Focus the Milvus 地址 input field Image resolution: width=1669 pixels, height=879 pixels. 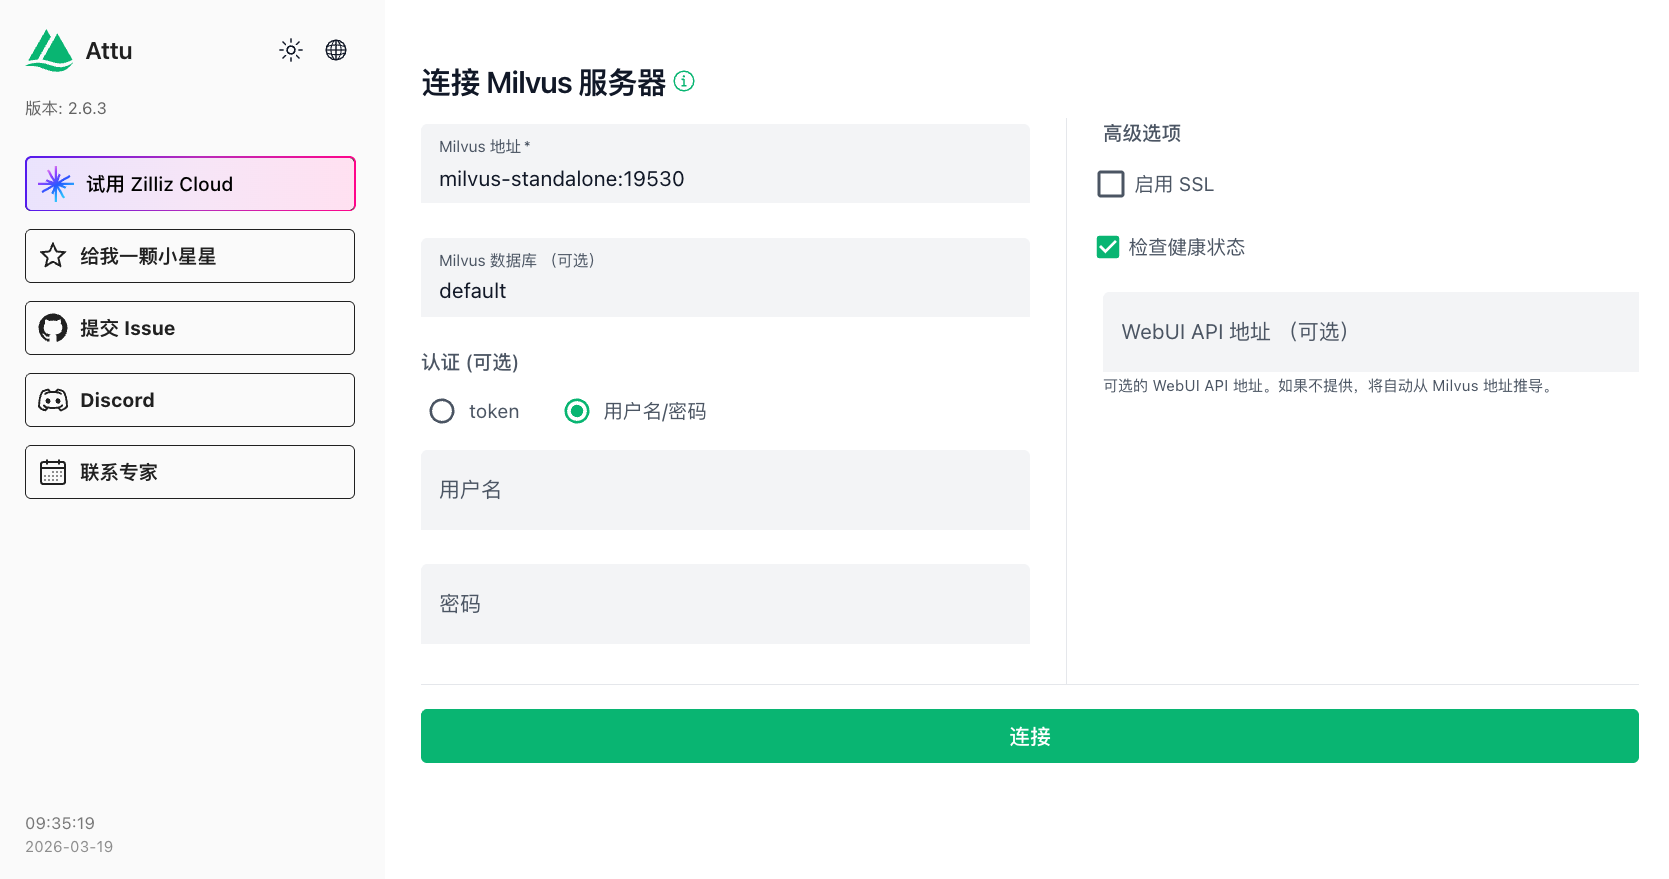coord(725,179)
